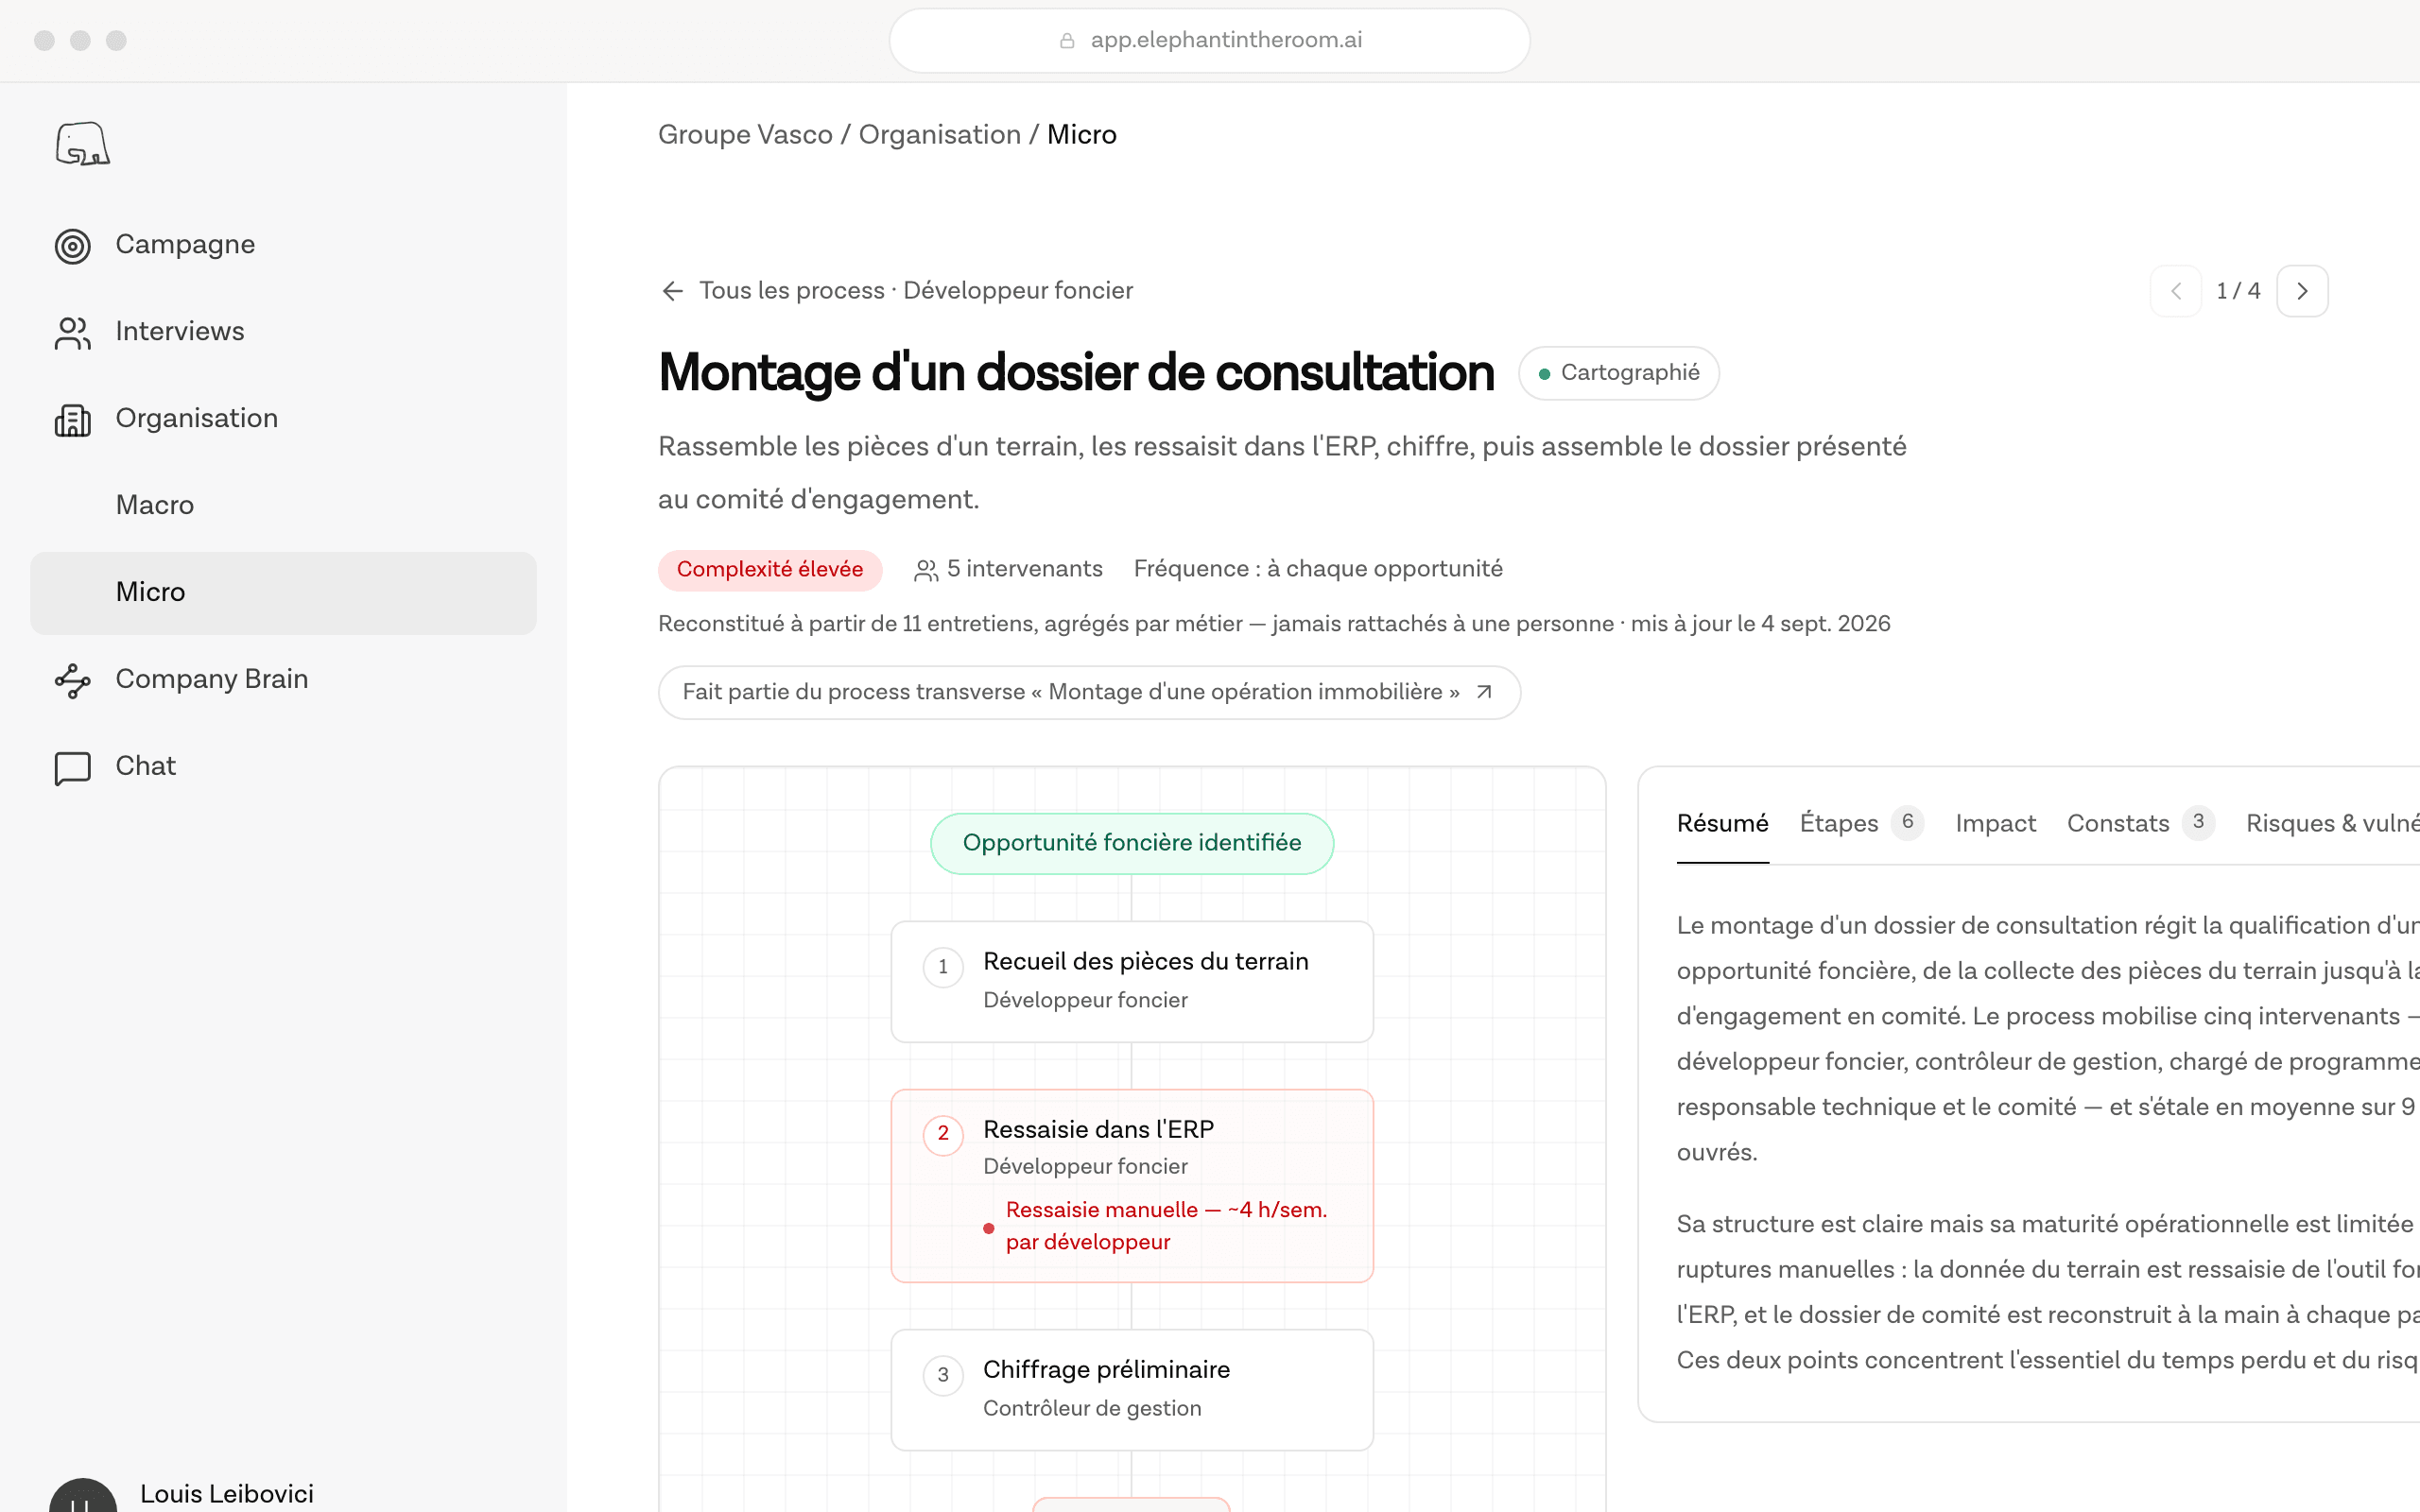The image size is (2420, 1512).
Task: Open Campagne target icon
Action: [x=73, y=246]
